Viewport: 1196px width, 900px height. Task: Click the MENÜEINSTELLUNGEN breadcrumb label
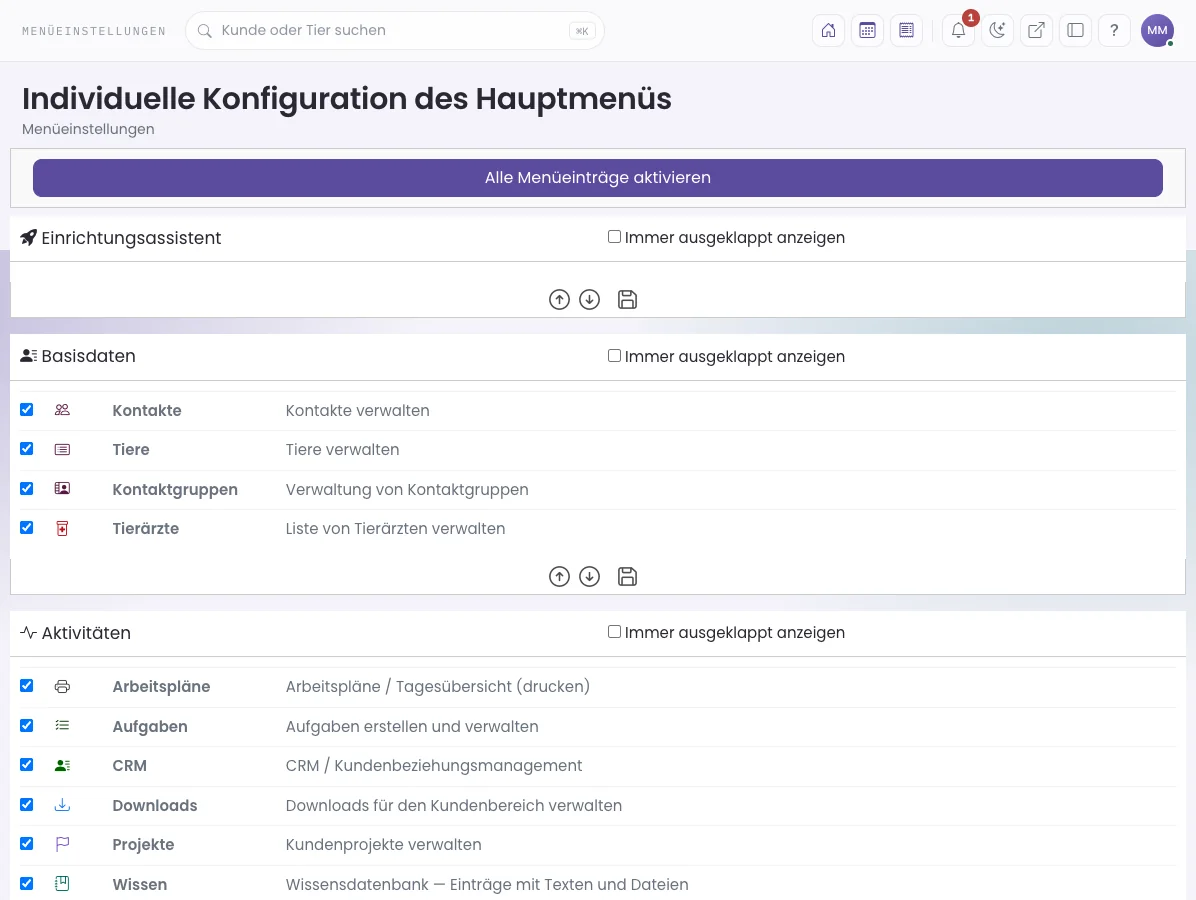pyautogui.click(x=94, y=31)
